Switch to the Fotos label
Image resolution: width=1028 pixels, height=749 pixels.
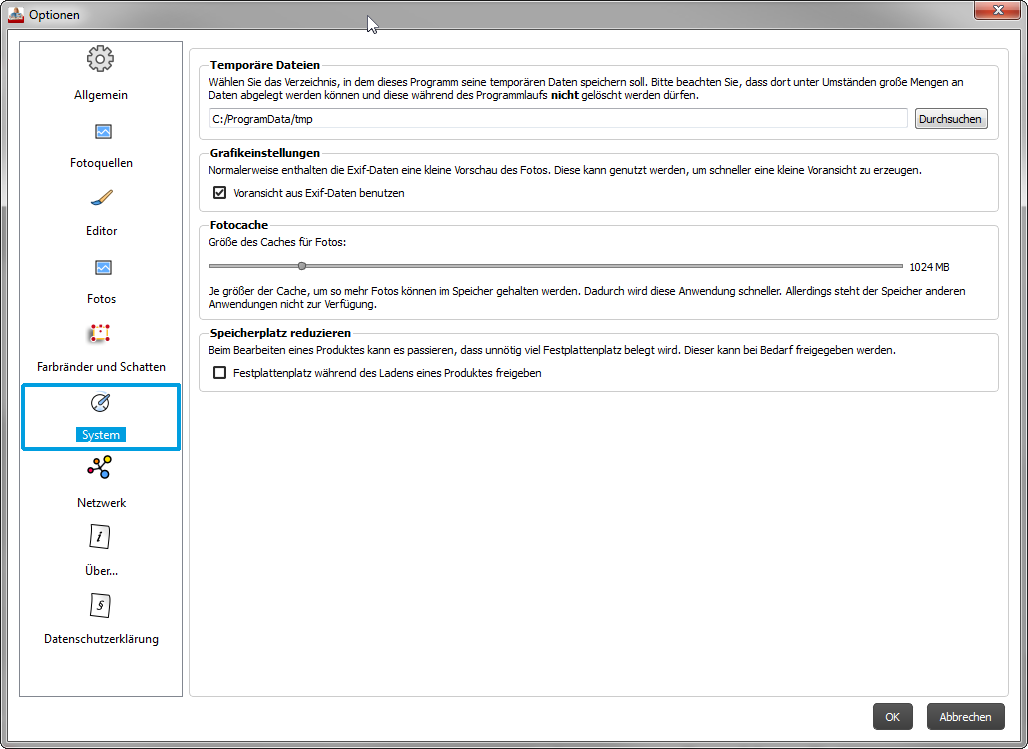click(x=101, y=298)
